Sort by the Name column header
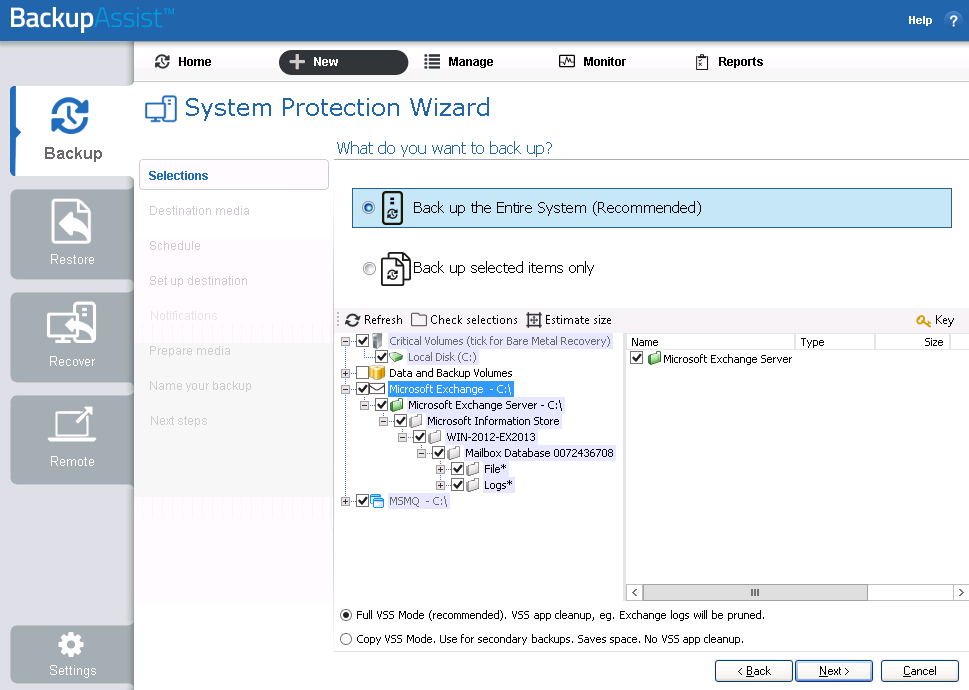Image resolution: width=969 pixels, height=690 pixels. point(711,342)
